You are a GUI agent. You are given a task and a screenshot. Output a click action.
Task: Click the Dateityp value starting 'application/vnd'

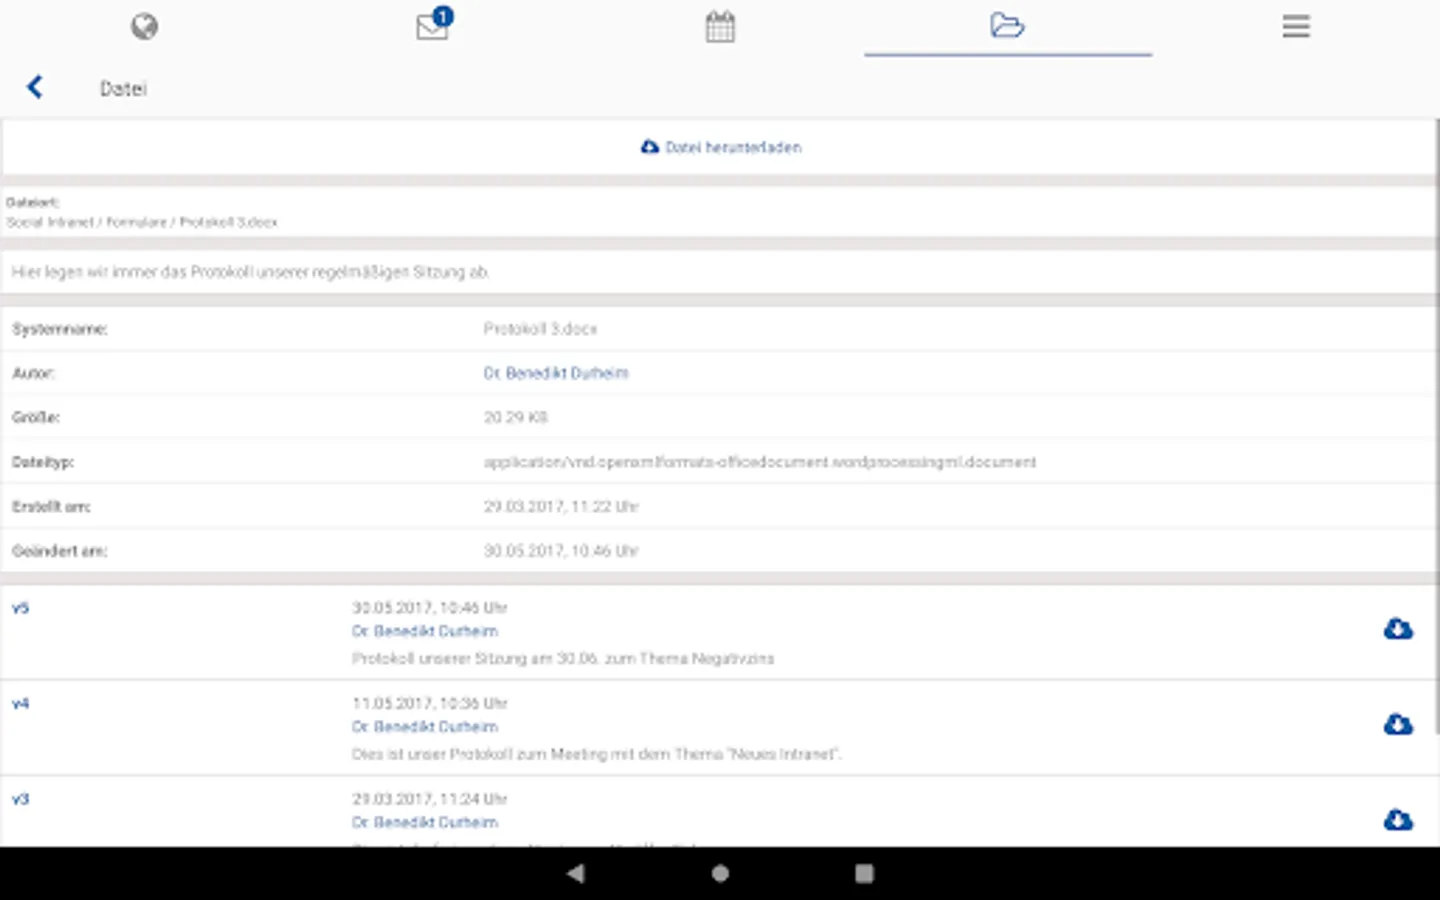[x=760, y=462]
